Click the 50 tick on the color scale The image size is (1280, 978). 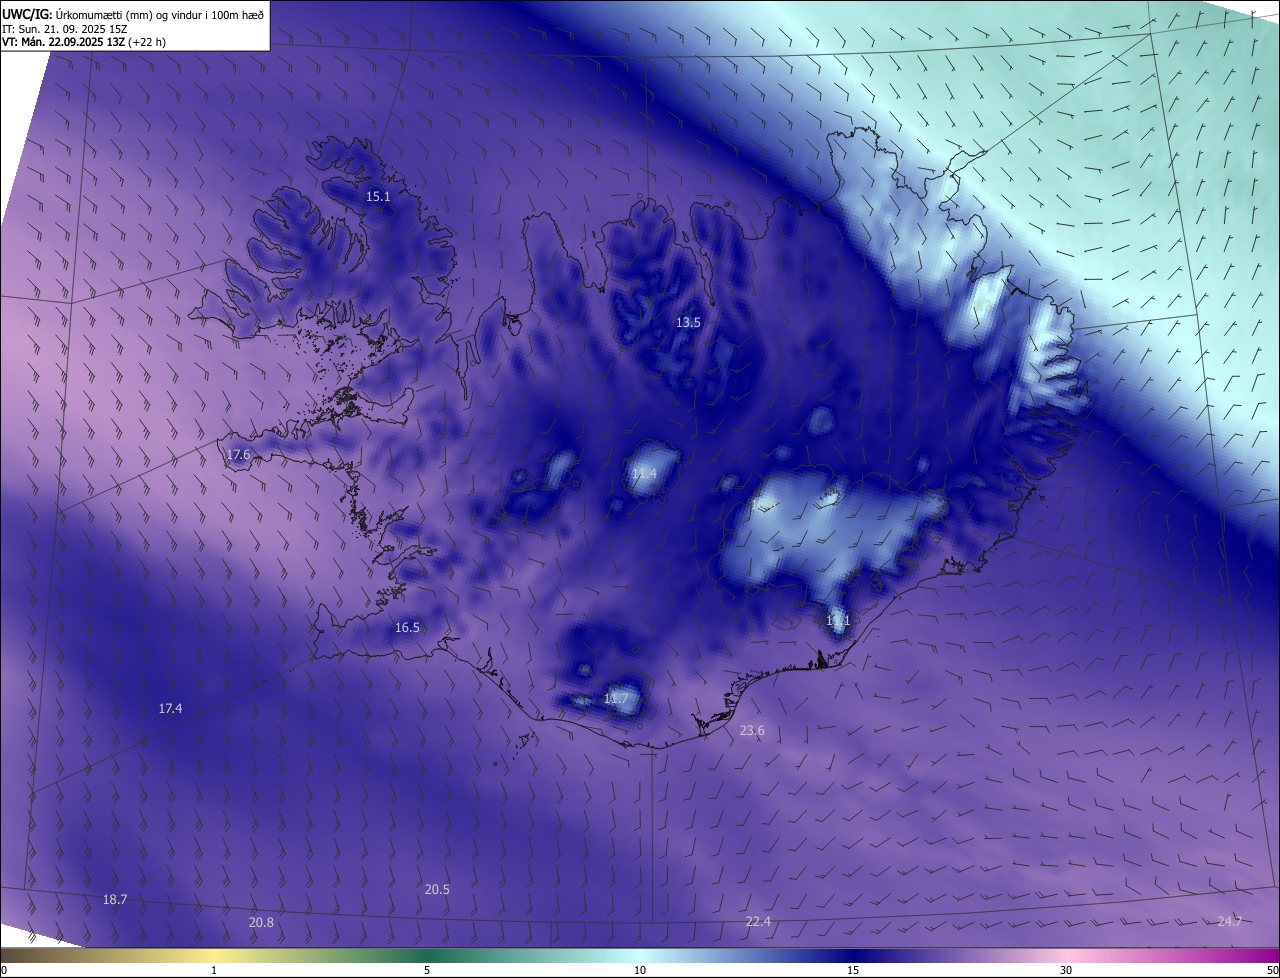(1272, 970)
